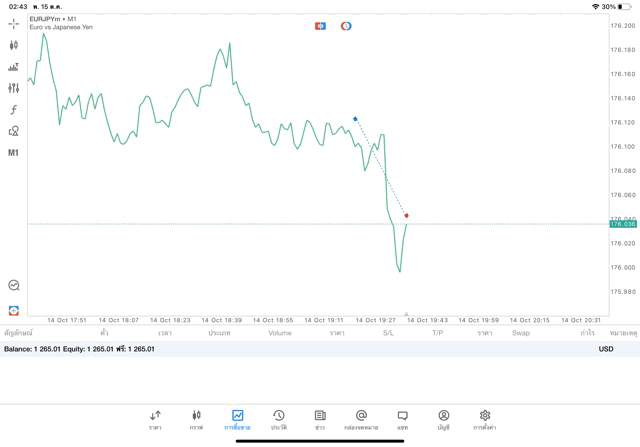The width and height of the screenshot is (640, 447).
Task: Switch to the ประวัติ (History) tab
Action: [x=279, y=420]
